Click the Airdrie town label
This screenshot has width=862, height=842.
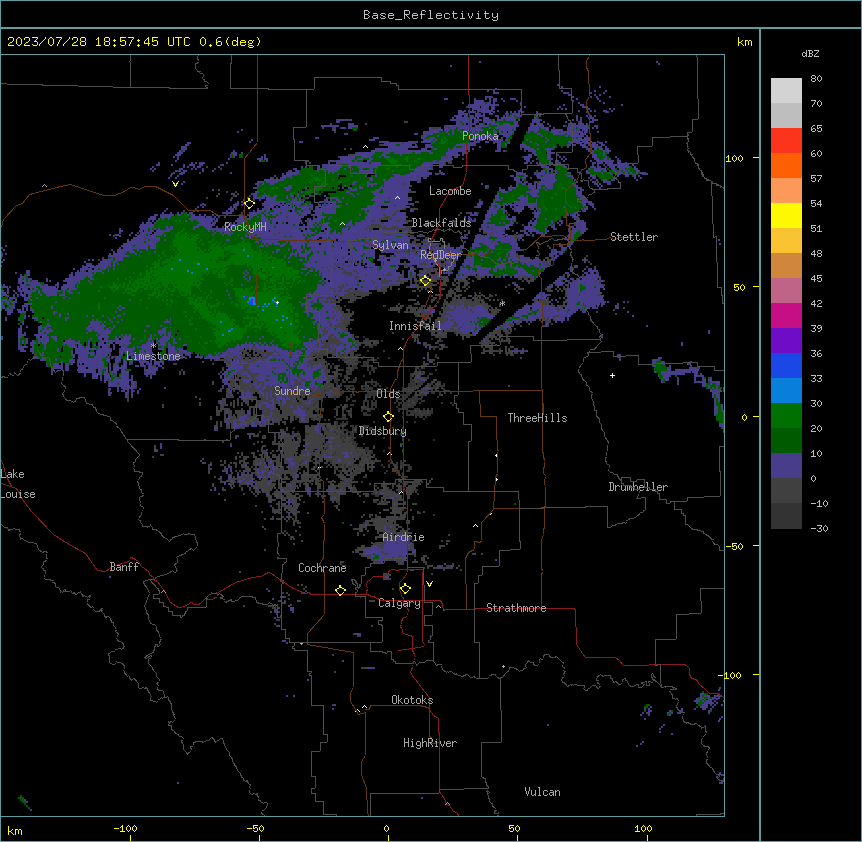(x=404, y=537)
